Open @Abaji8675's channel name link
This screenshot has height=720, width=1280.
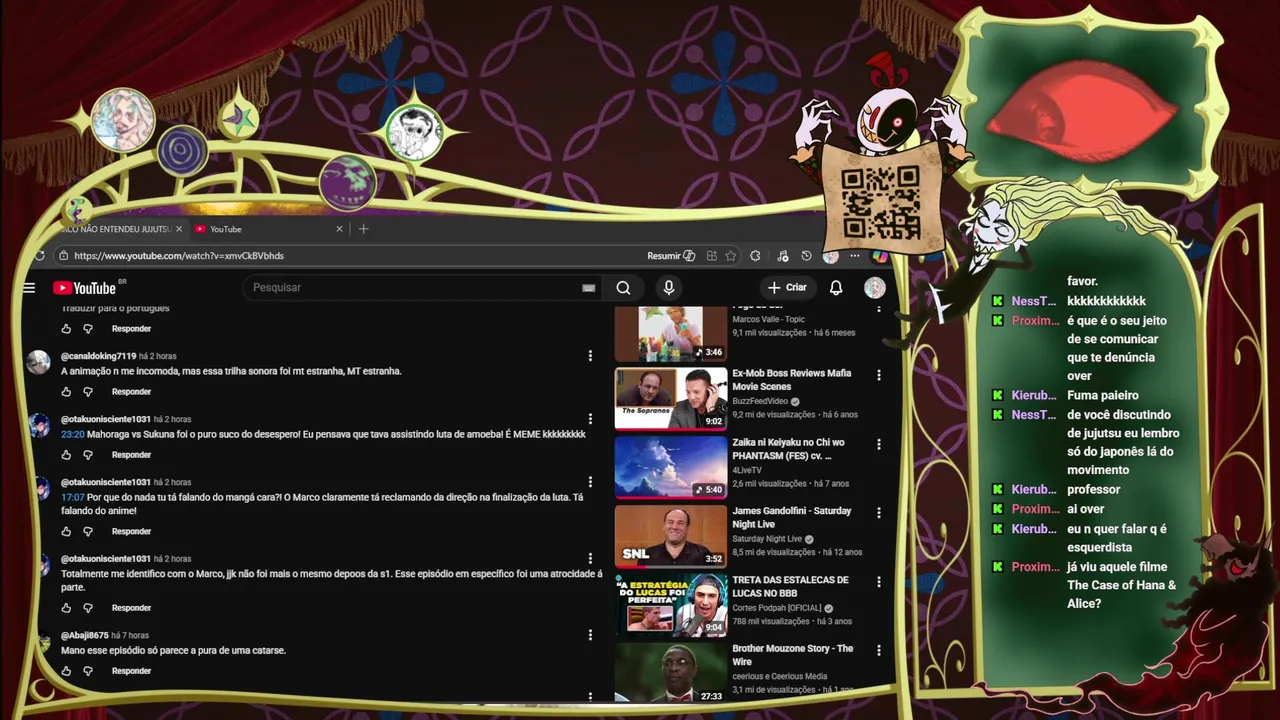[84, 636]
